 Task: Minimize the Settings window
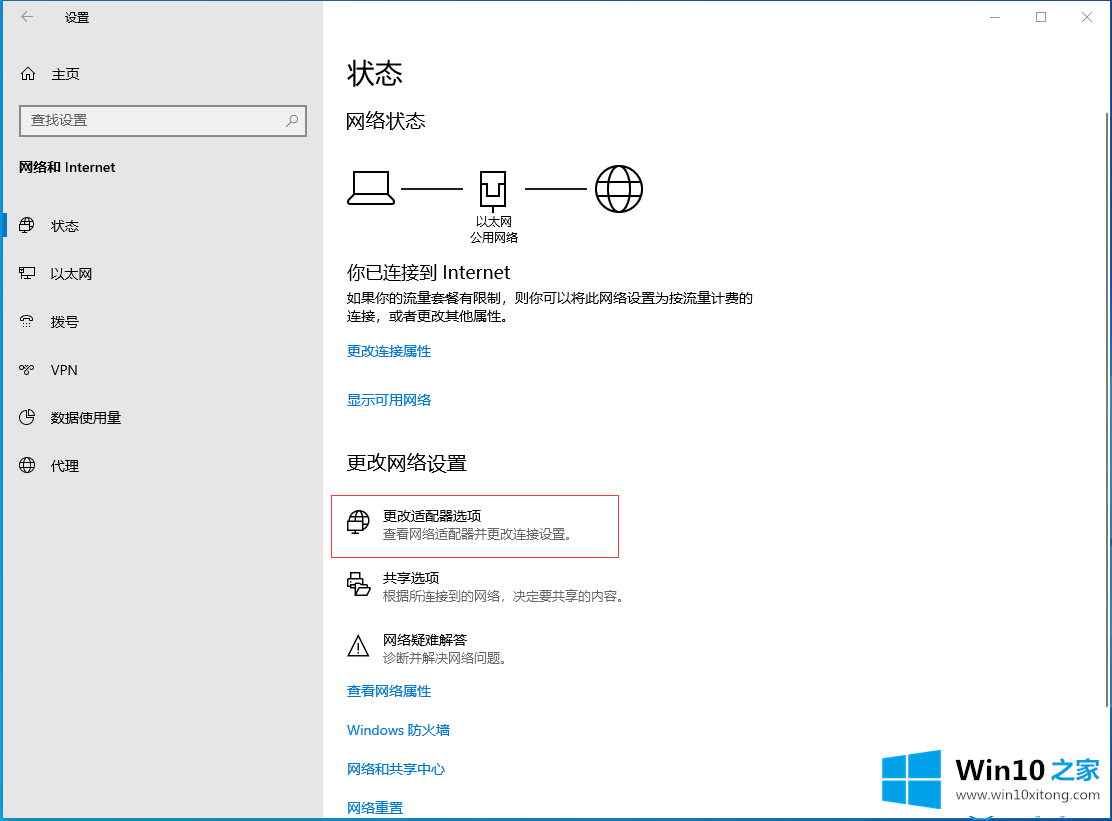point(995,17)
